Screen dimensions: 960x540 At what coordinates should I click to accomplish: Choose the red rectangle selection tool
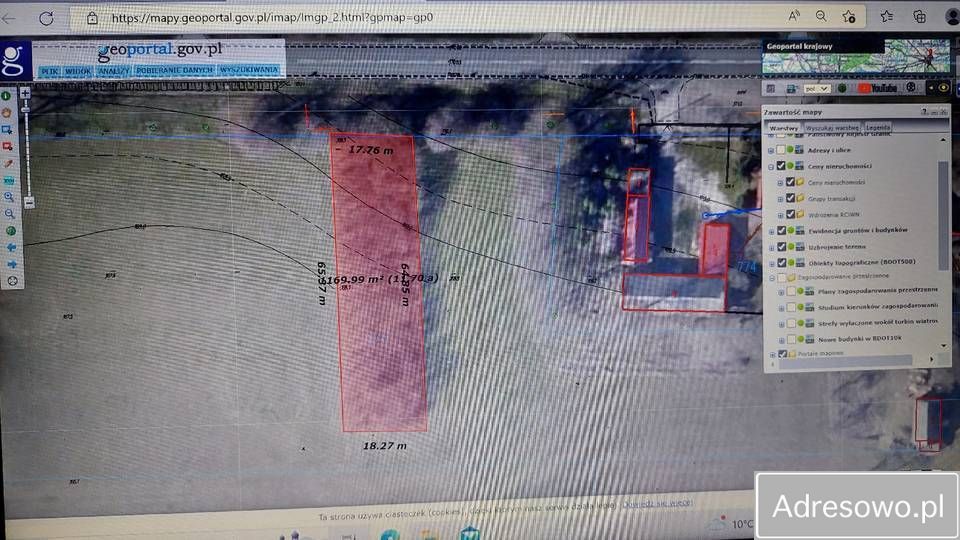8,146
